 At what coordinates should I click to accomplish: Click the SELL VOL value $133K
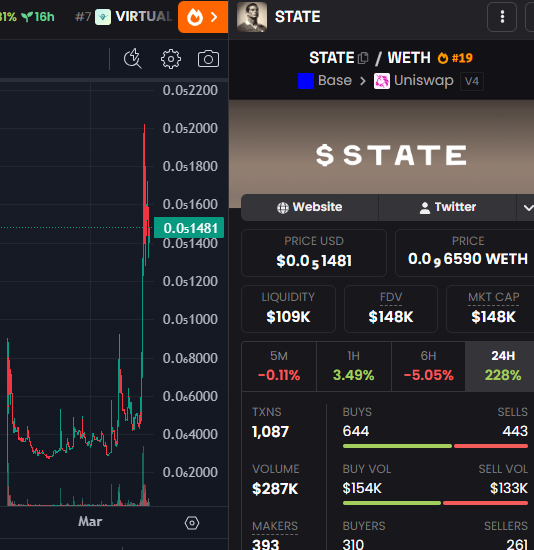tap(509, 488)
